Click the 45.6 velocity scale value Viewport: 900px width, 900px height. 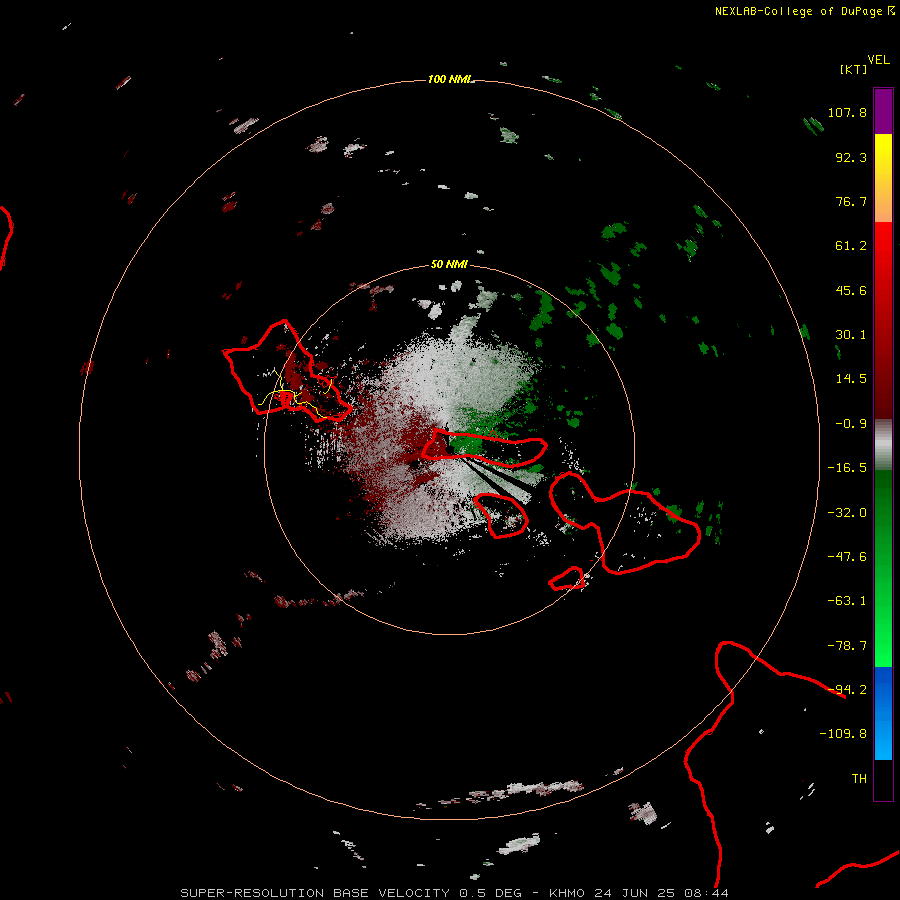coord(851,290)
